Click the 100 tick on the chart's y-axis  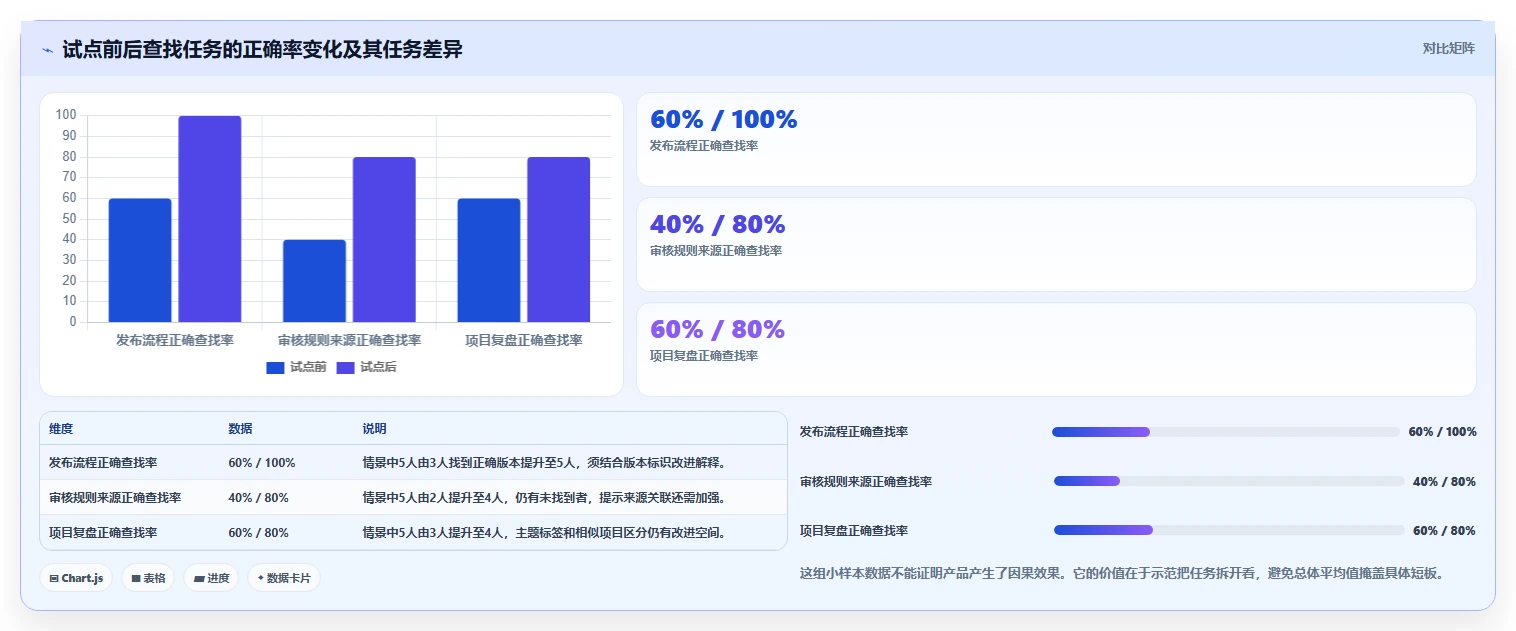pyautogui.click(x=66, y=115)
